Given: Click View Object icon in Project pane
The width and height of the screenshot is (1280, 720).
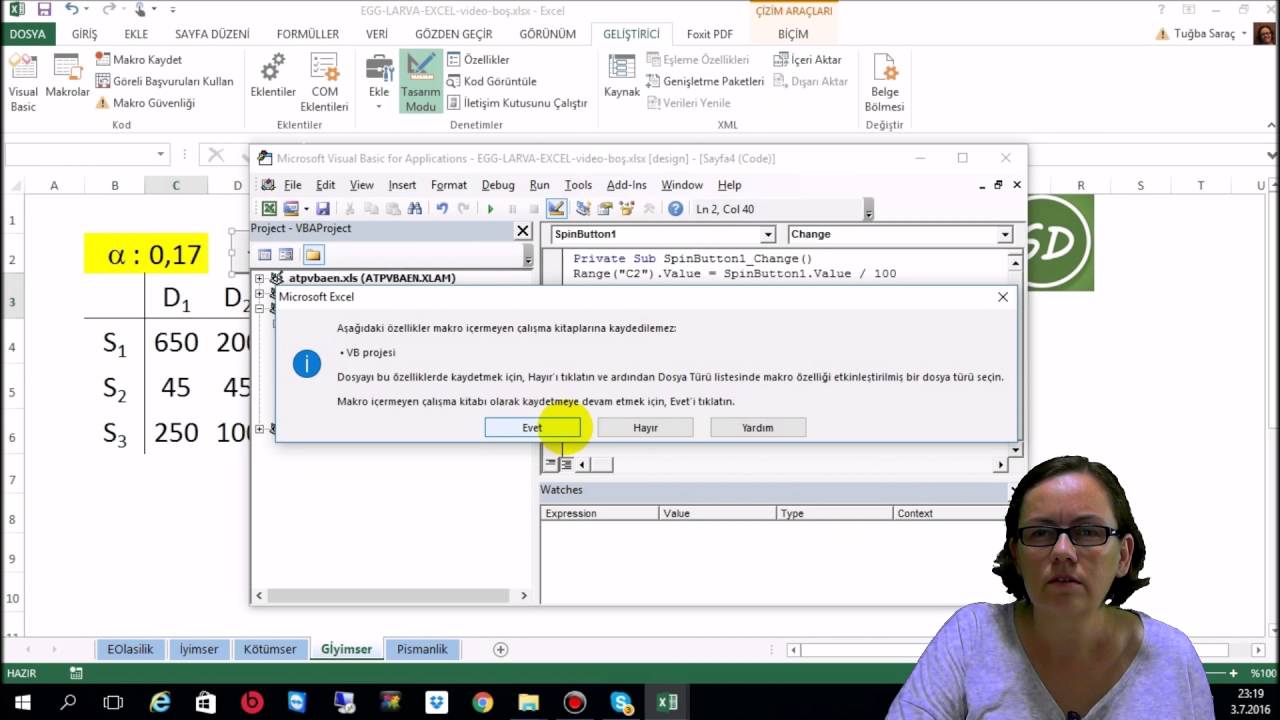Looking at the screenshot, I should (286, 255).
